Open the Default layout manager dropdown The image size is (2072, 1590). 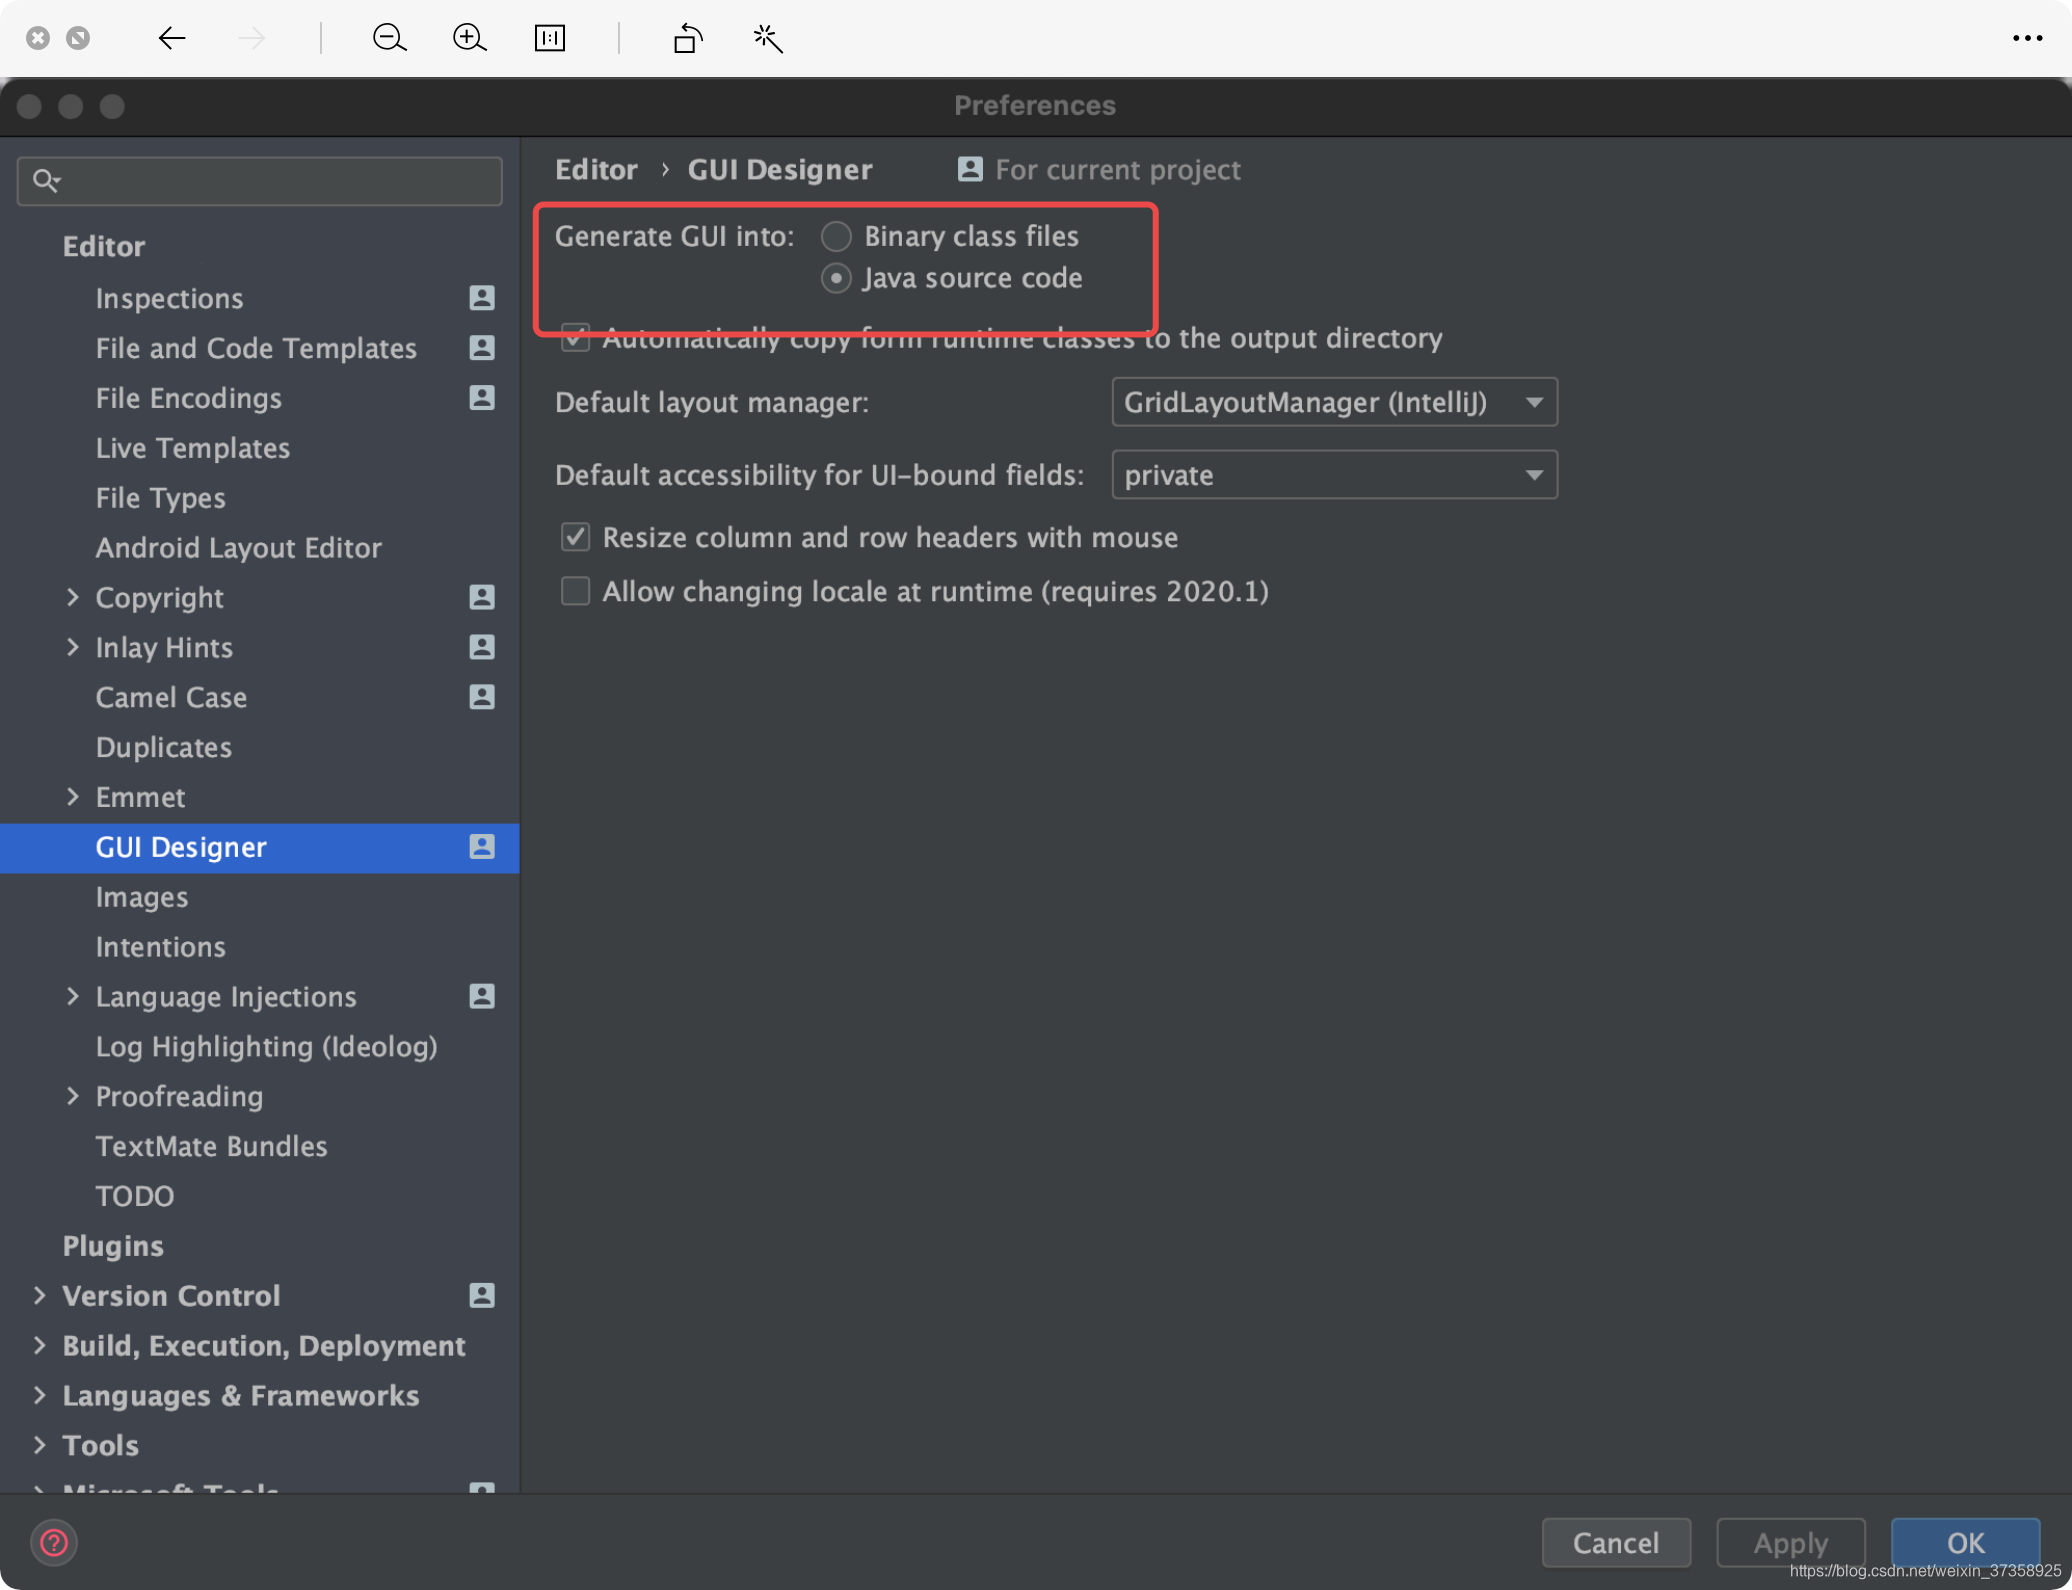1333,402
